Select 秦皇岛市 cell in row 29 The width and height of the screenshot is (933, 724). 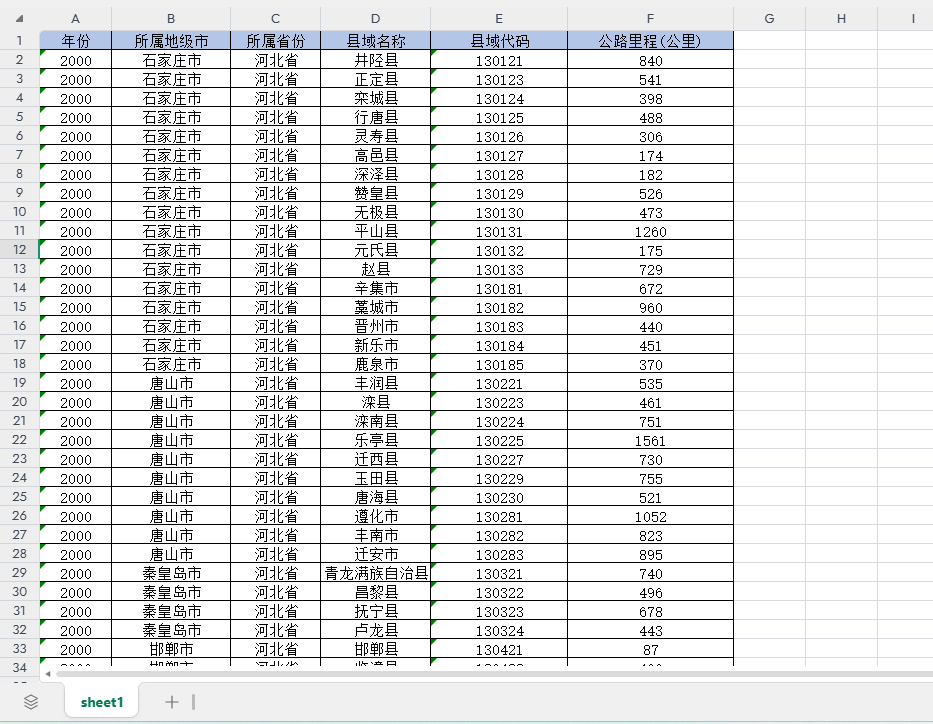[171, 573]
